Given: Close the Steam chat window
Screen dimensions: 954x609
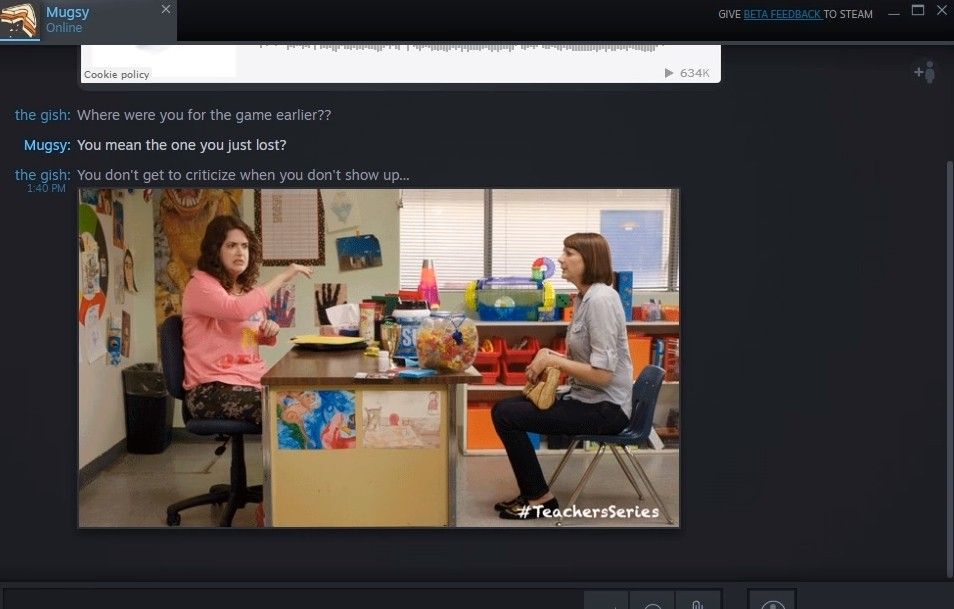Looking at the screenshot, I should (x=942, y=10).
